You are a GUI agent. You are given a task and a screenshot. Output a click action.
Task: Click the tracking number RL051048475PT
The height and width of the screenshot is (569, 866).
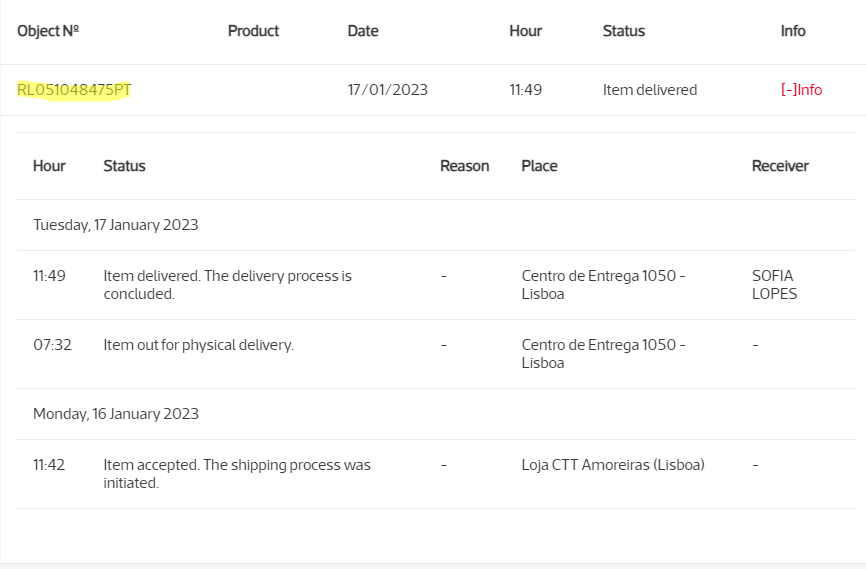click(74, 90)
